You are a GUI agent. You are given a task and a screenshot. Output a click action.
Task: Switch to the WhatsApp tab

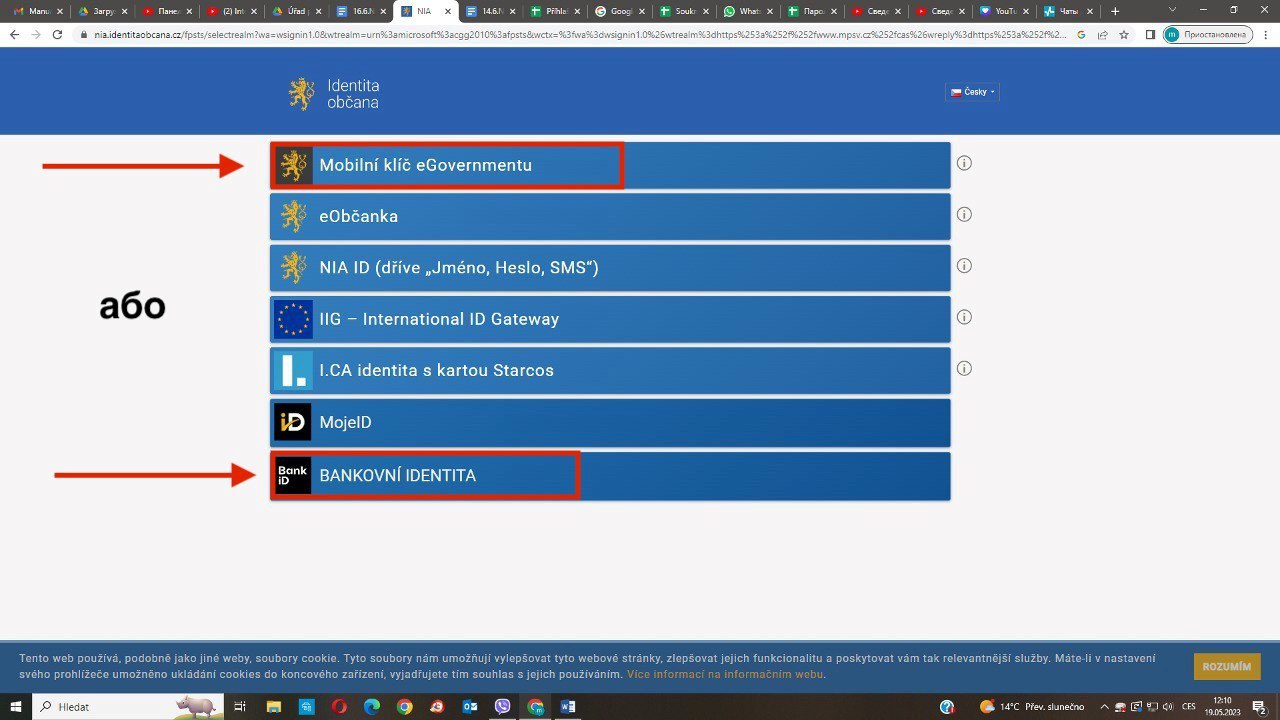tap(749, 11)
